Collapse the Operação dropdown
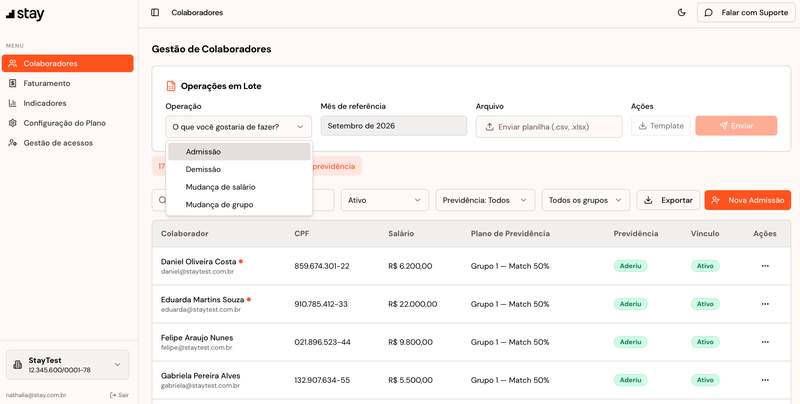 [238, 127]
